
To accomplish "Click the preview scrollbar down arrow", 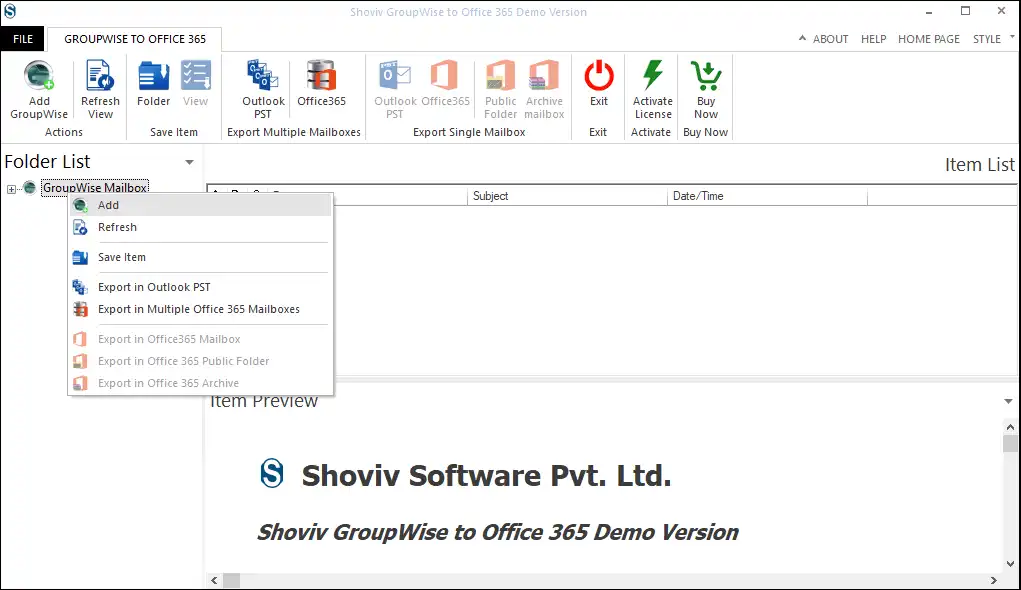I will [x=1010, y=564].
